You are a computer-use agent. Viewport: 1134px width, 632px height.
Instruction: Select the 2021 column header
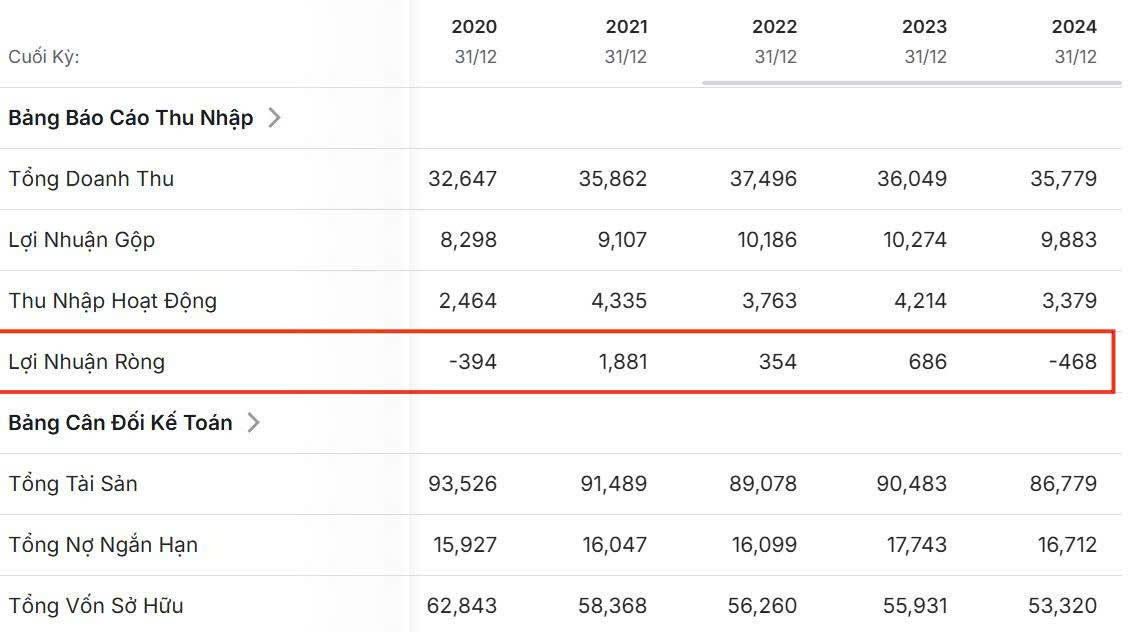[x=626, y=27]
